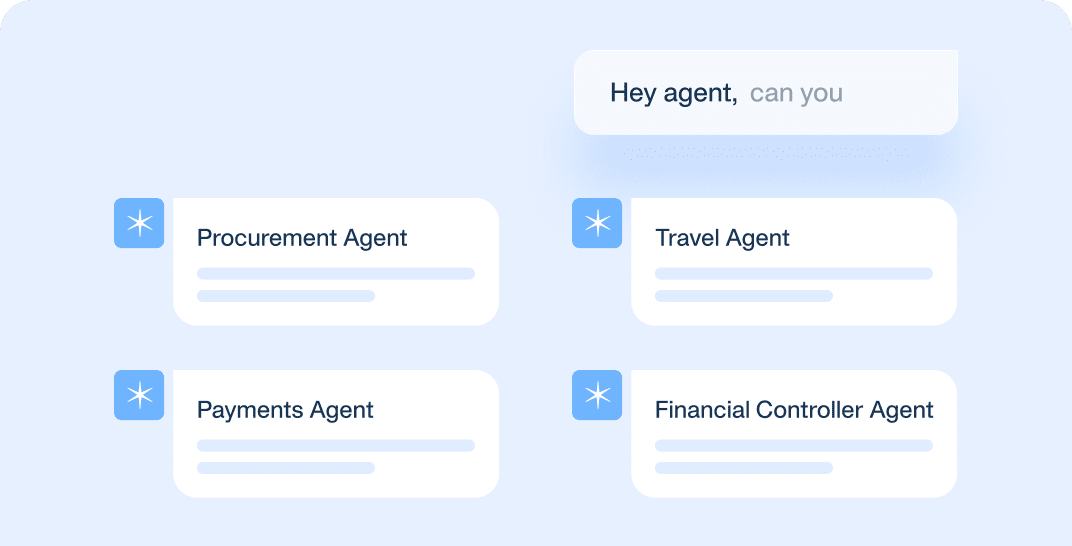Screen dimensions: 1072x546
Task: Click the 'Hey agent,' typed text
Action: (673, 93)
